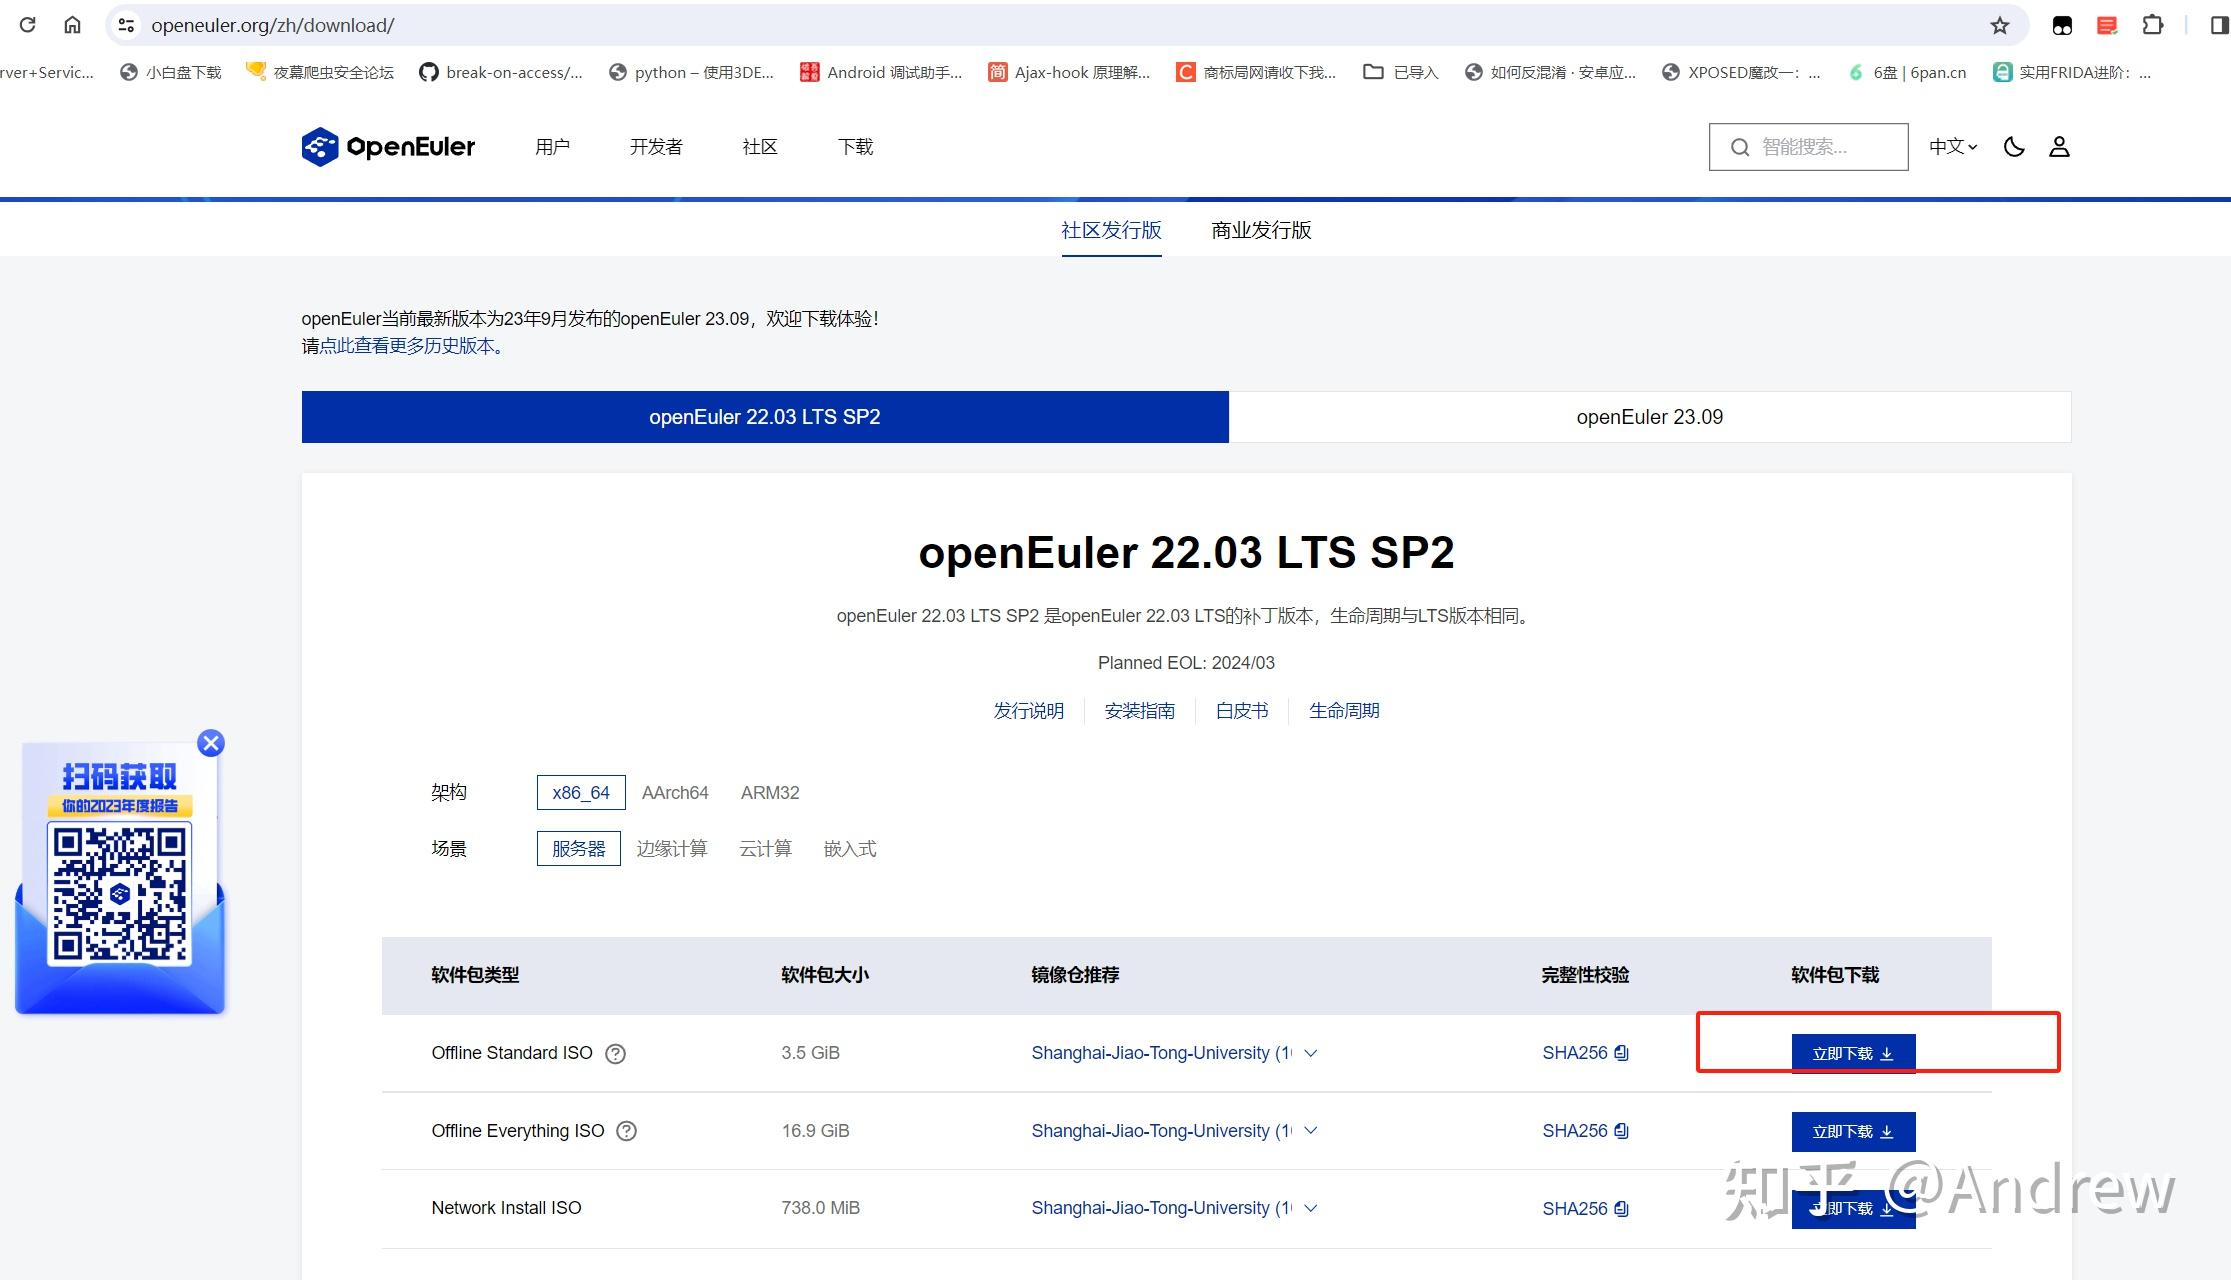Select the AArch64 architecture option
The height and width of the screenshot is (1280, 2231).
pos(675,793)
